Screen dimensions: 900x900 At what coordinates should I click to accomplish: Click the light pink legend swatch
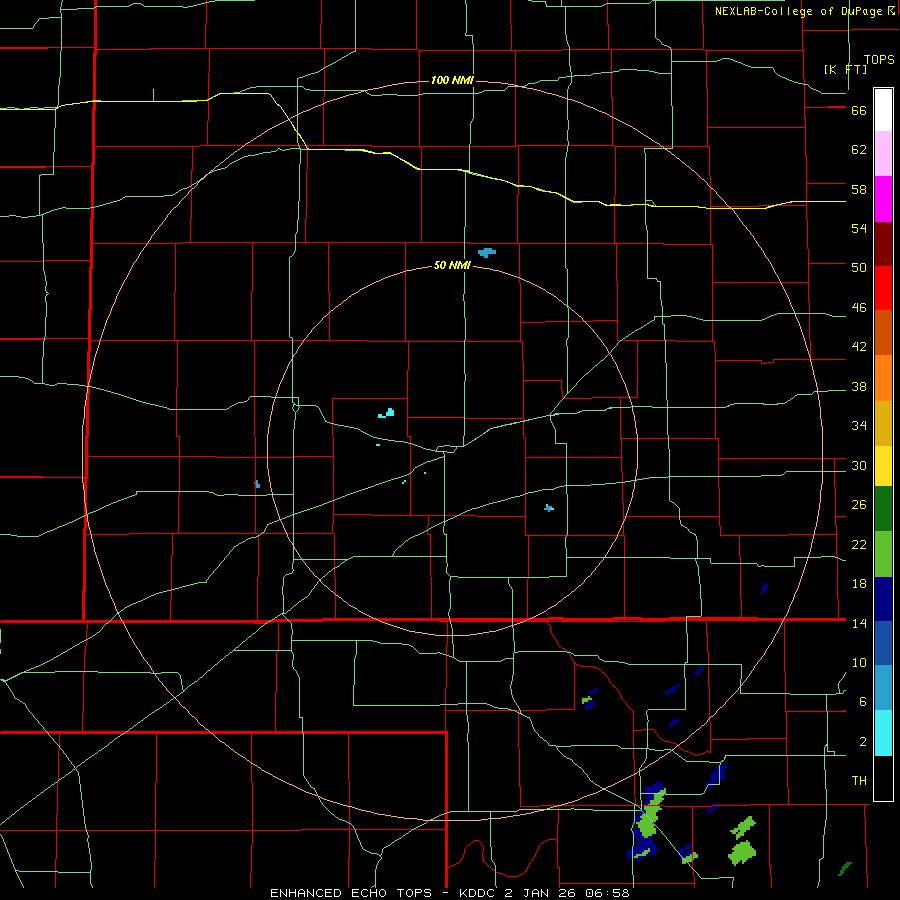(x=883, y=154)
